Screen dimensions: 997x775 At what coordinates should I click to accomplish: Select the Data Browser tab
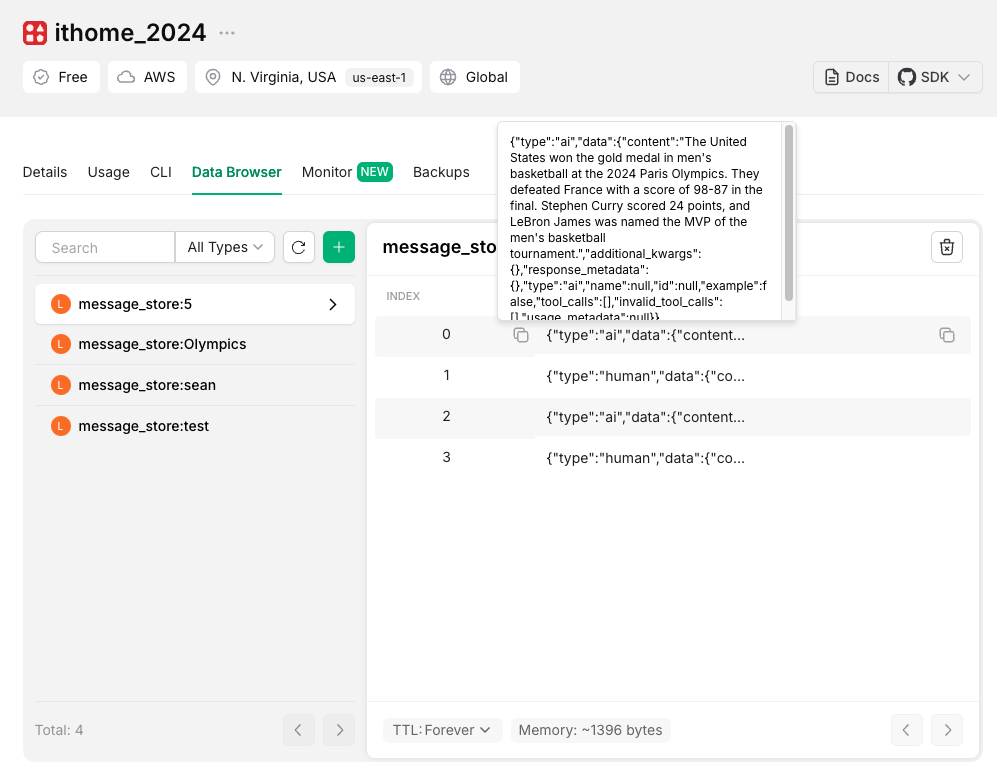click(237, 172)
